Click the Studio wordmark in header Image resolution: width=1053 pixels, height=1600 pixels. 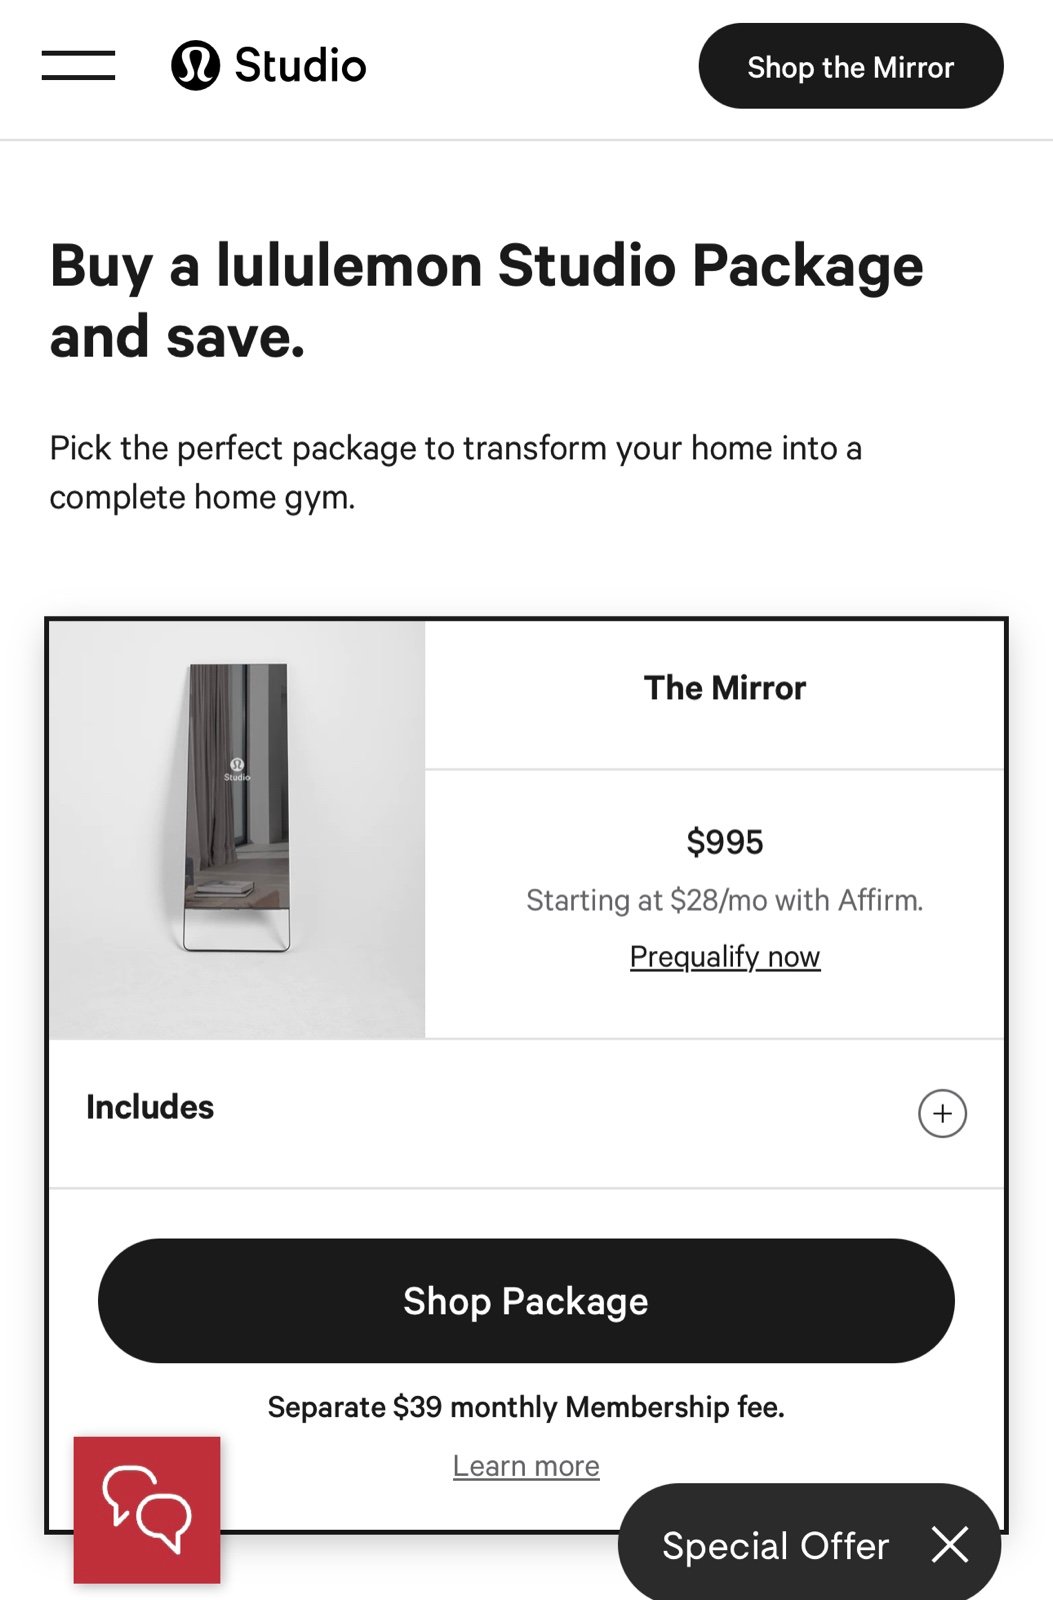pyautogui.click(x=300, y=66)
